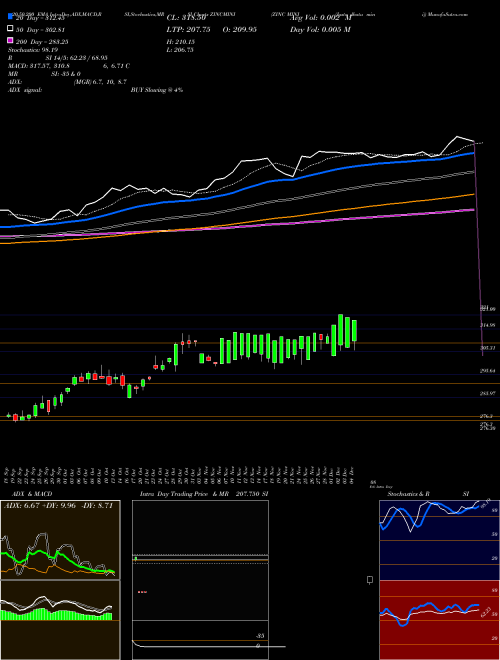Click the red RSI chart panel

coord(439,620)
